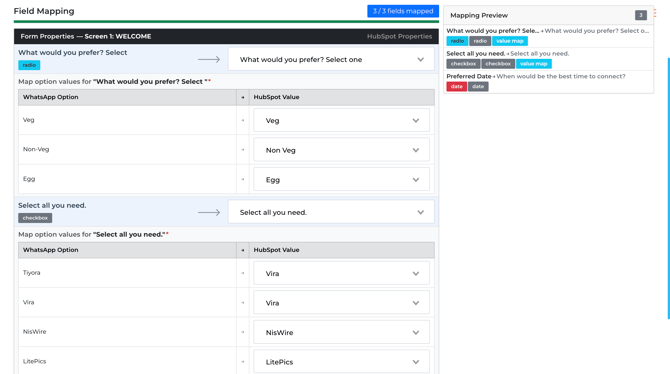Image resolution: width=670 pixels, height=374 pixels.
Task: Click the checkbox tag under 'Select all you need'
Action: [35, 218]
